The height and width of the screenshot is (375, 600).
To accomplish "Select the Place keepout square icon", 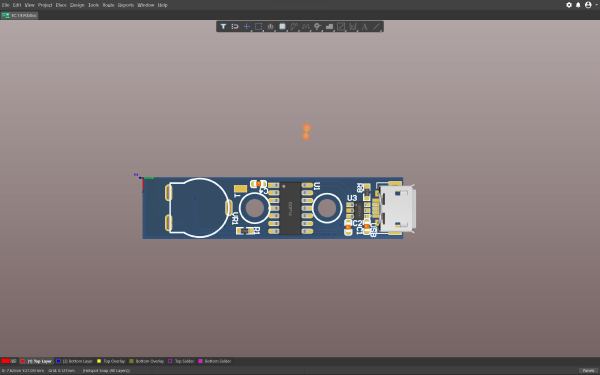I will click(x=341, y=26).
